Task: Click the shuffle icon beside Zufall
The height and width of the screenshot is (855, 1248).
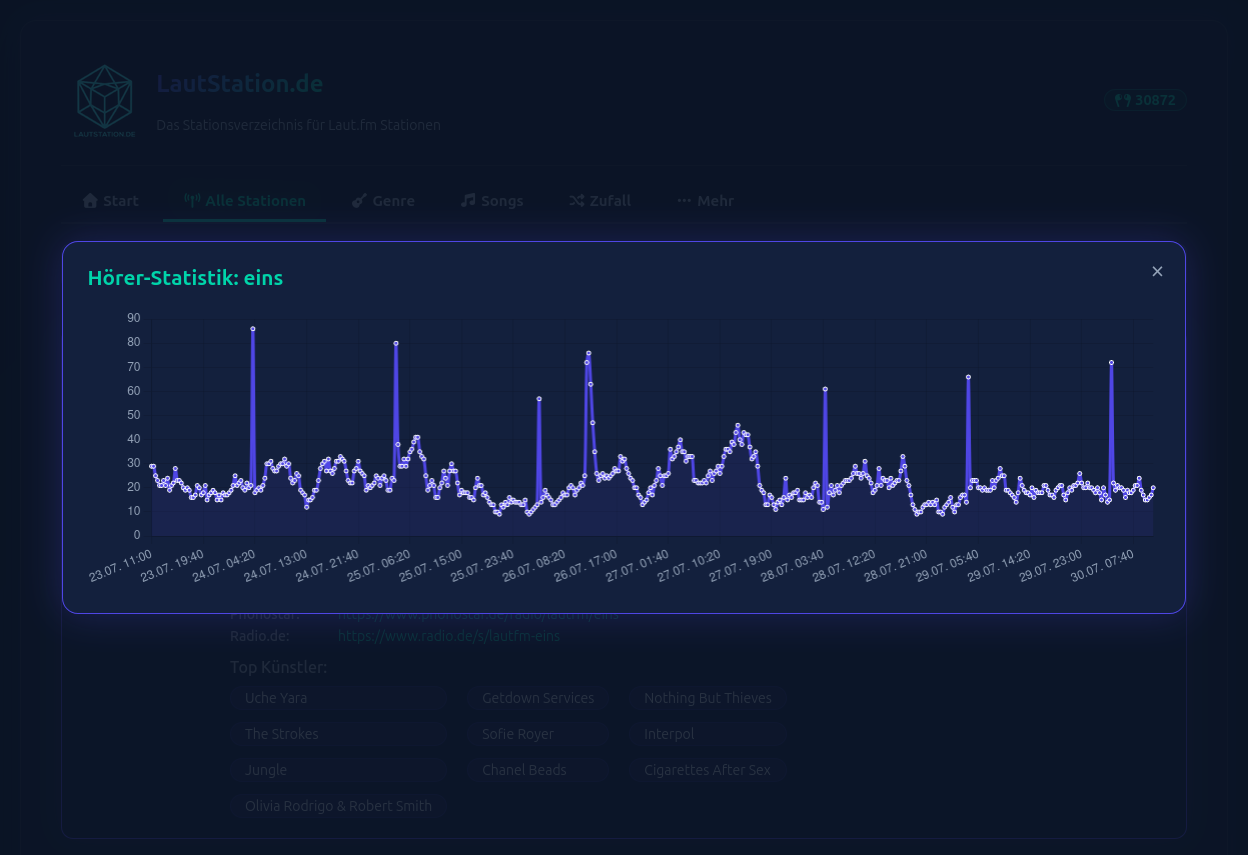Action: click(577, 200)
